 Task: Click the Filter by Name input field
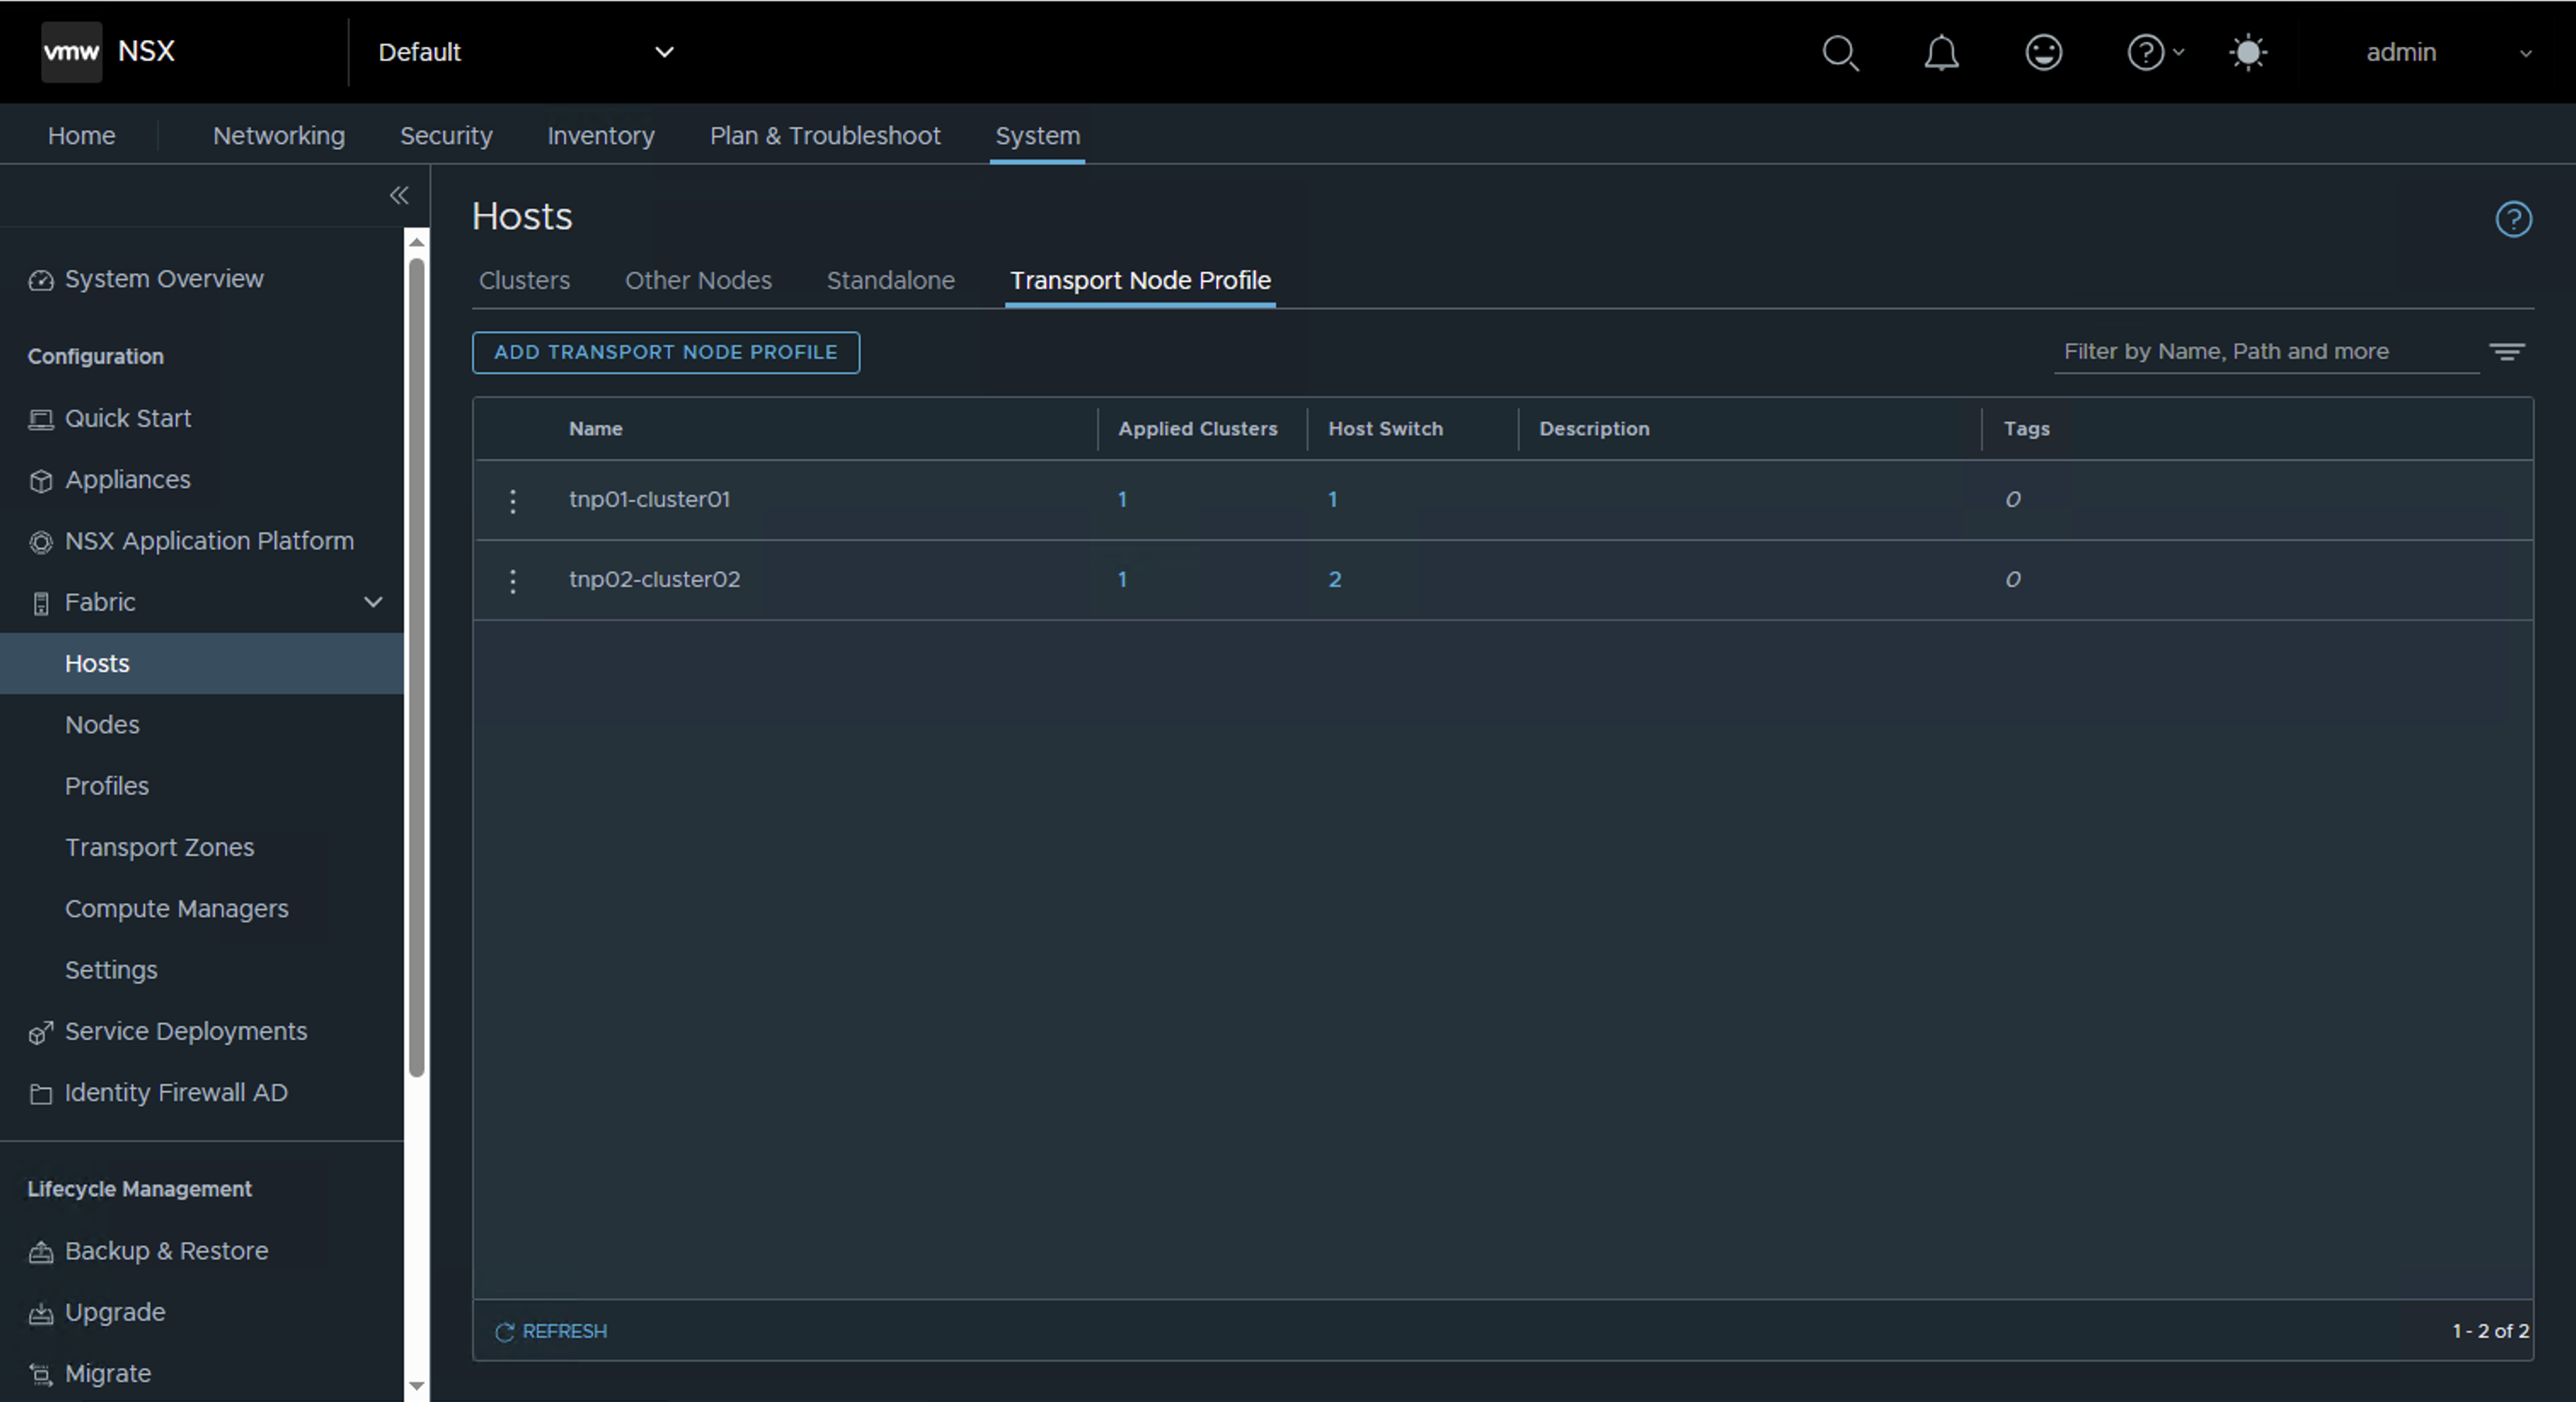pyautogui.click(x=2265, y=352)
